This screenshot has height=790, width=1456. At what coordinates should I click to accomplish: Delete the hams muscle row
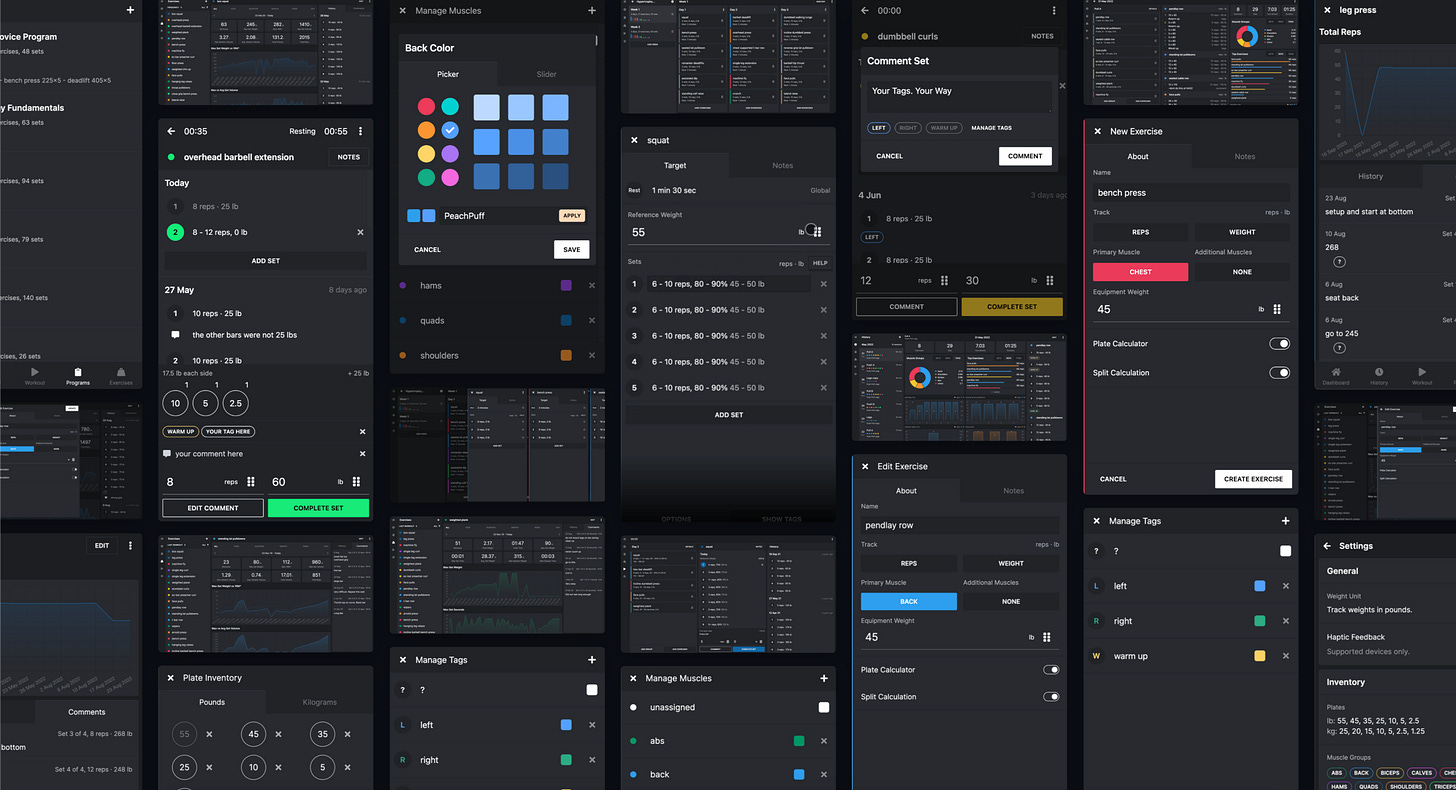592,285
